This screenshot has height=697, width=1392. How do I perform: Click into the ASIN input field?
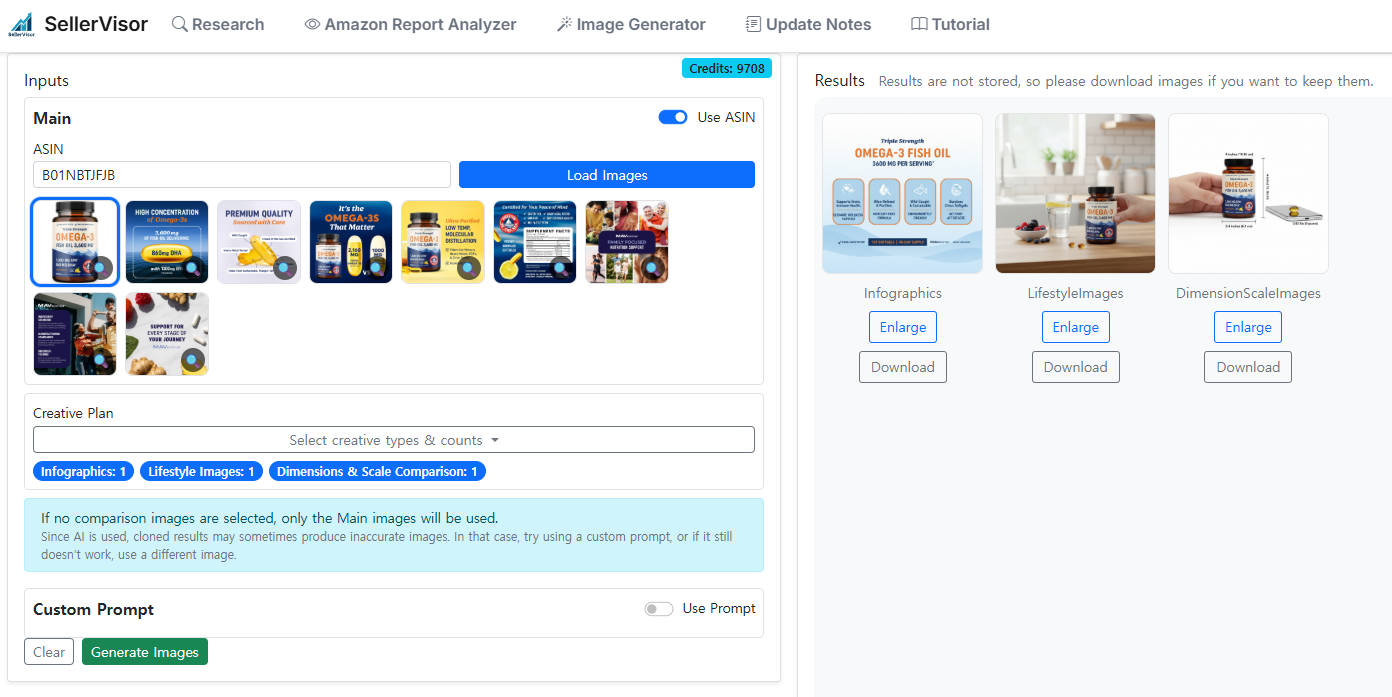(x=242, y=175)
